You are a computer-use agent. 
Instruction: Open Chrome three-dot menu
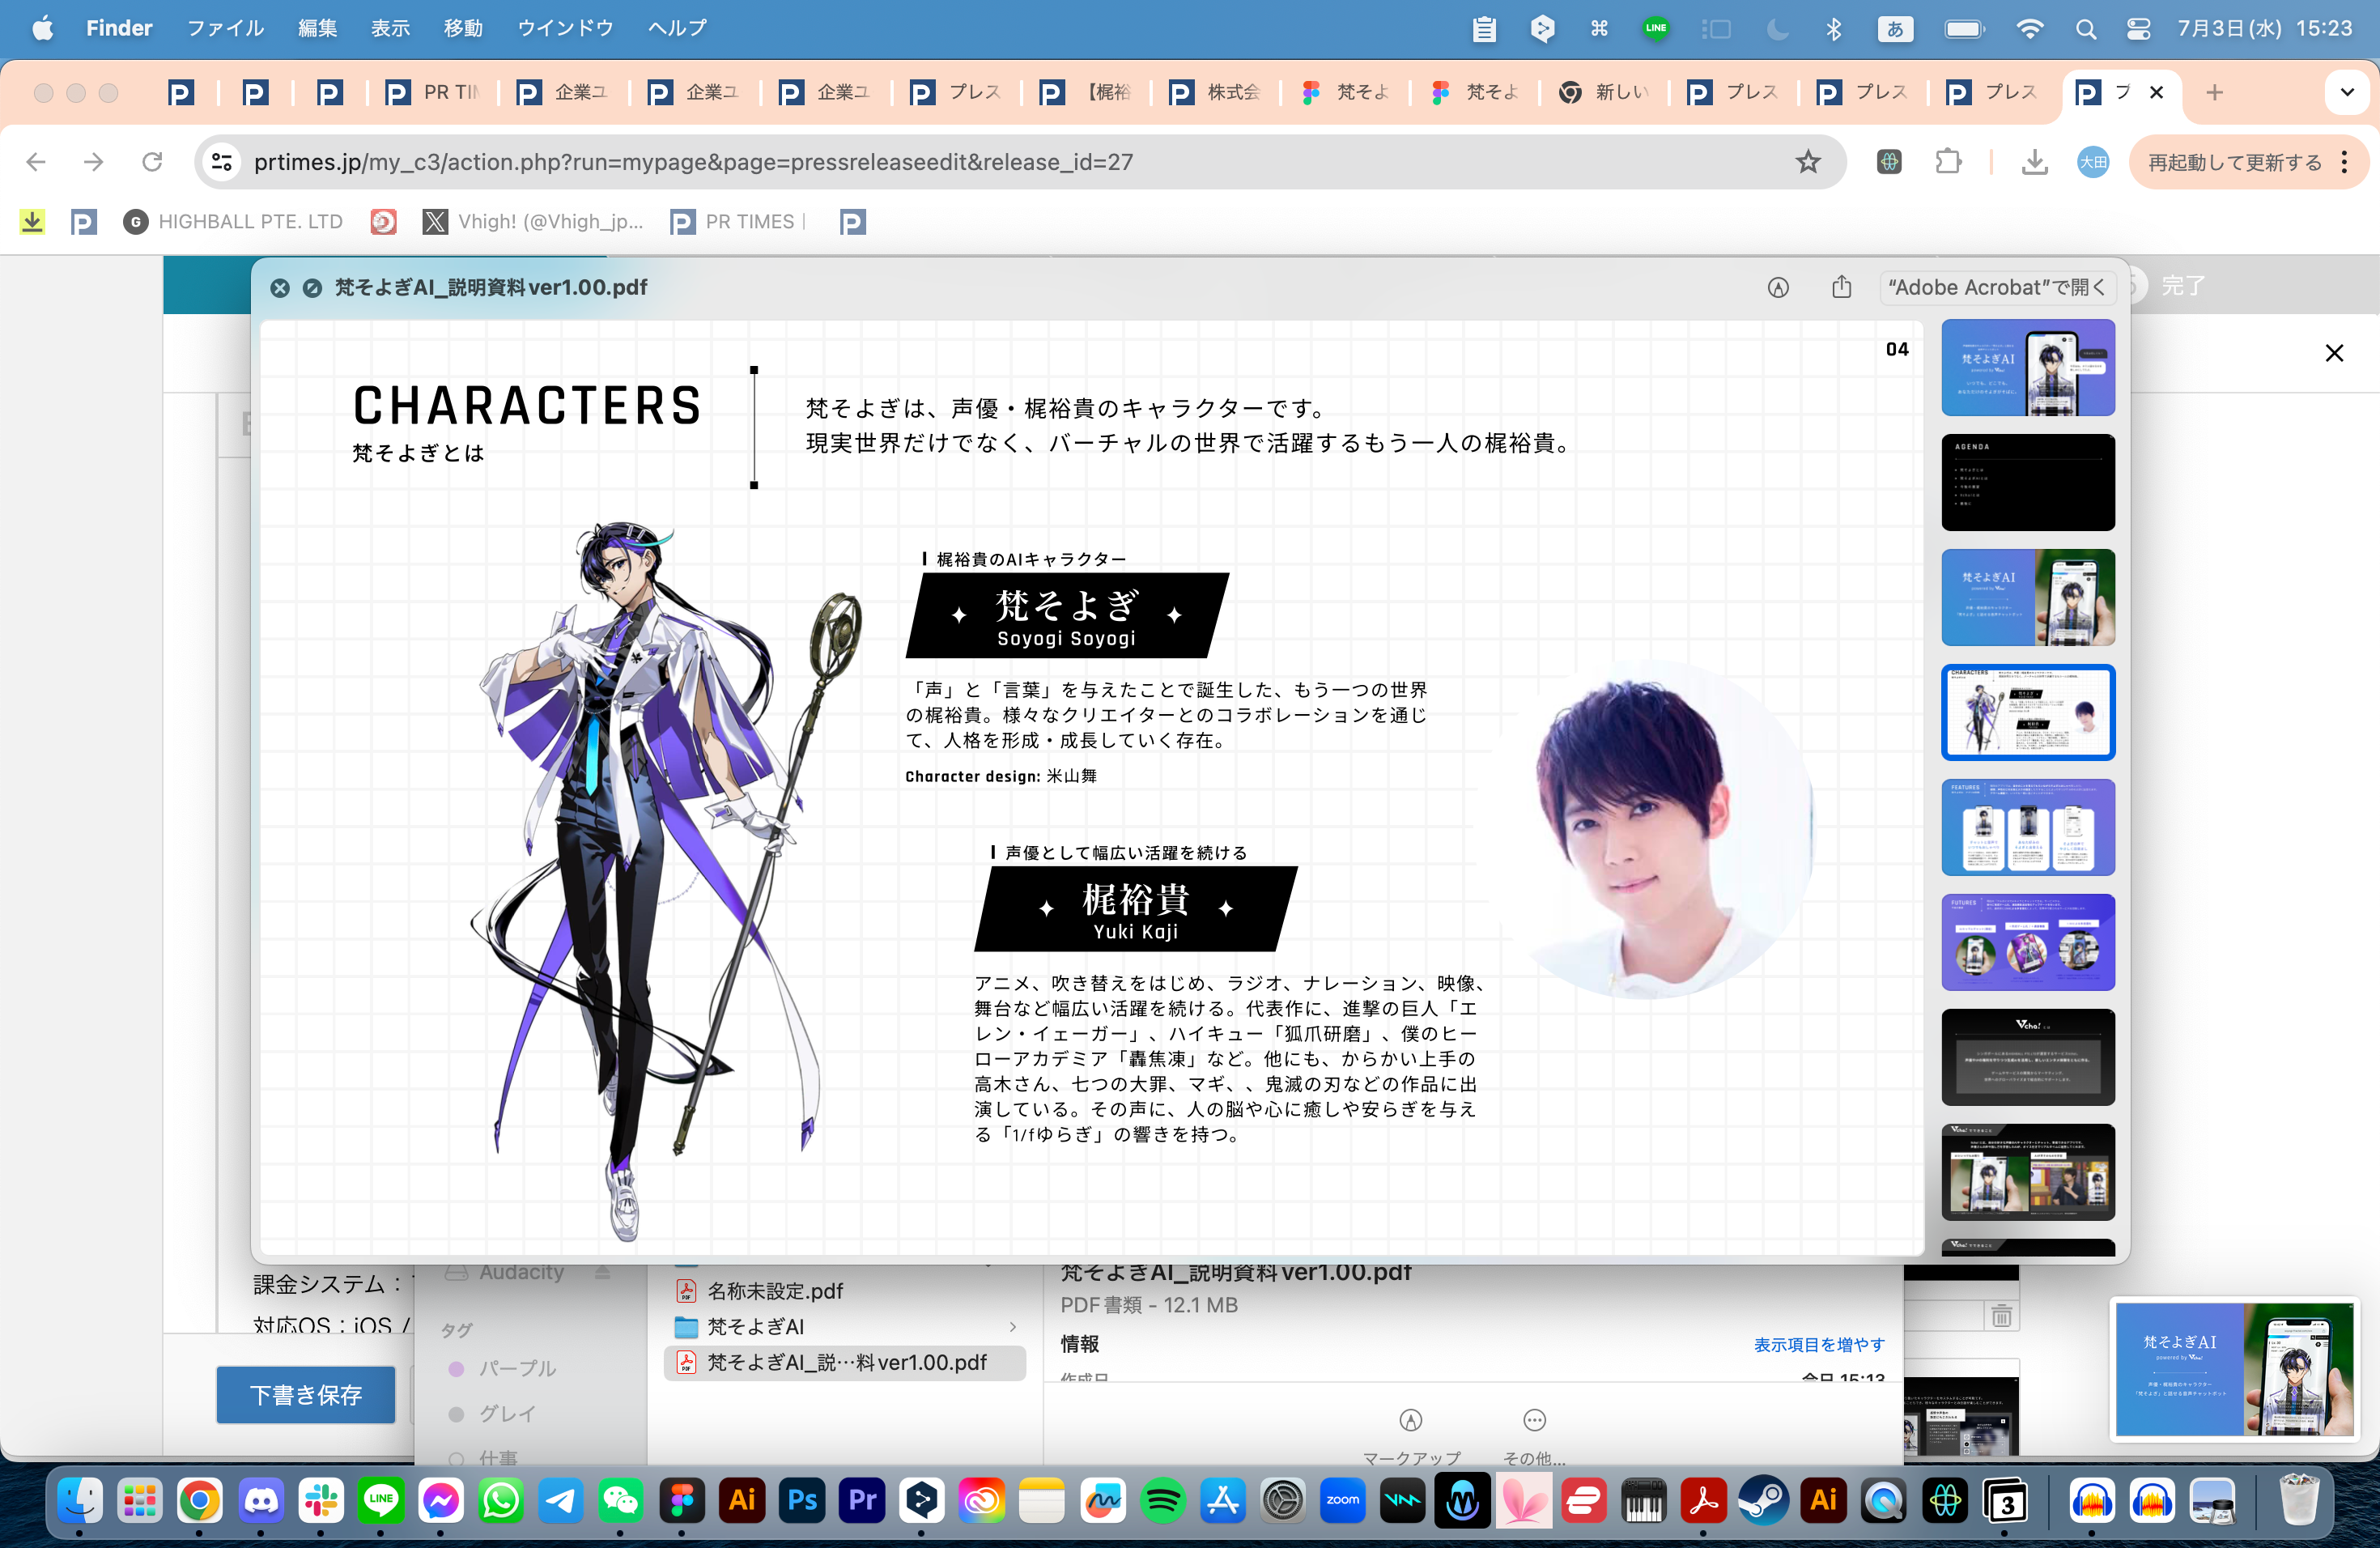pos(2345,162)
